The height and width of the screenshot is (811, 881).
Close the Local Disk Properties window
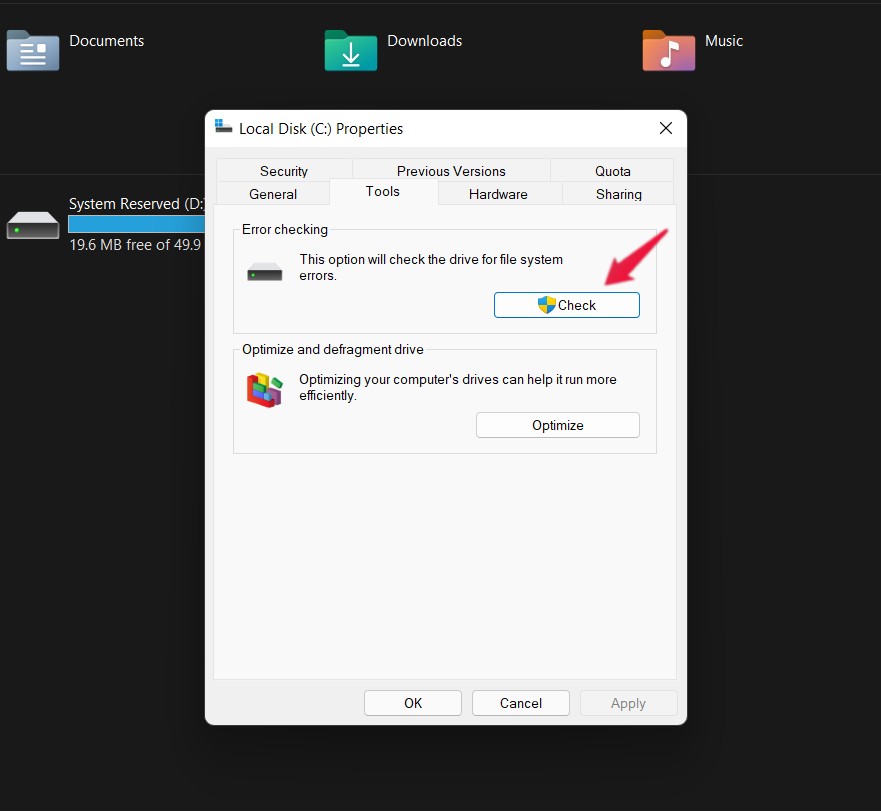[666, 128]
